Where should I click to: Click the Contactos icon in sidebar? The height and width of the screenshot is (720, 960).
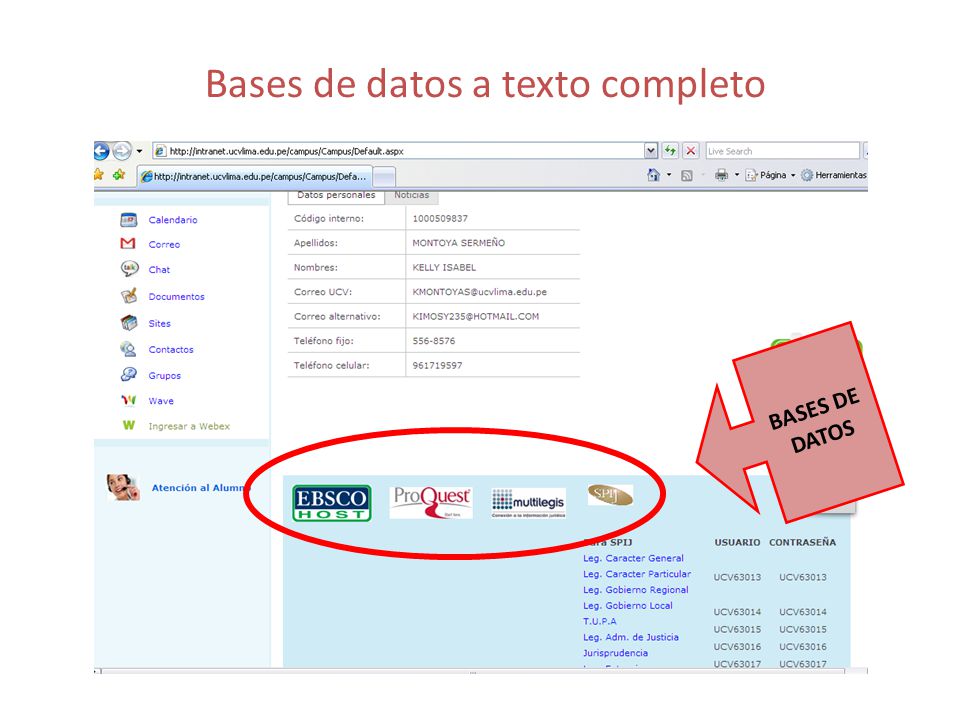(x=129, y=349)
